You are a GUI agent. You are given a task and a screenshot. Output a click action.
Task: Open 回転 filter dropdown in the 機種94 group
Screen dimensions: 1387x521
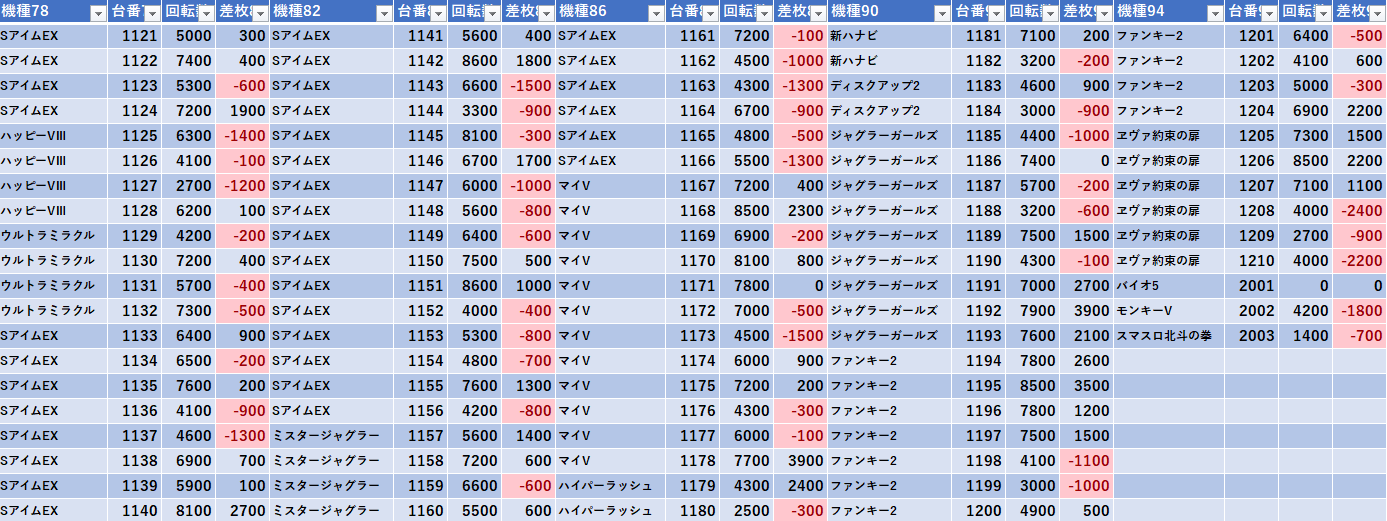click(1323, 13)
